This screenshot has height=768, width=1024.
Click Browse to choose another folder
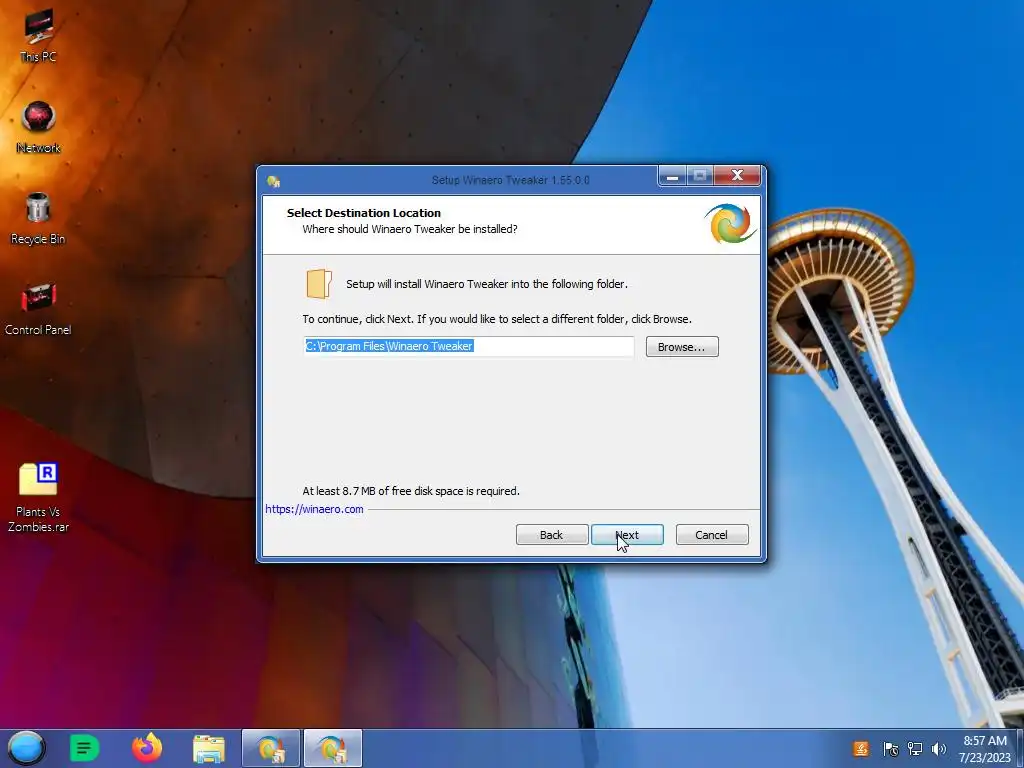click(682, 347)
